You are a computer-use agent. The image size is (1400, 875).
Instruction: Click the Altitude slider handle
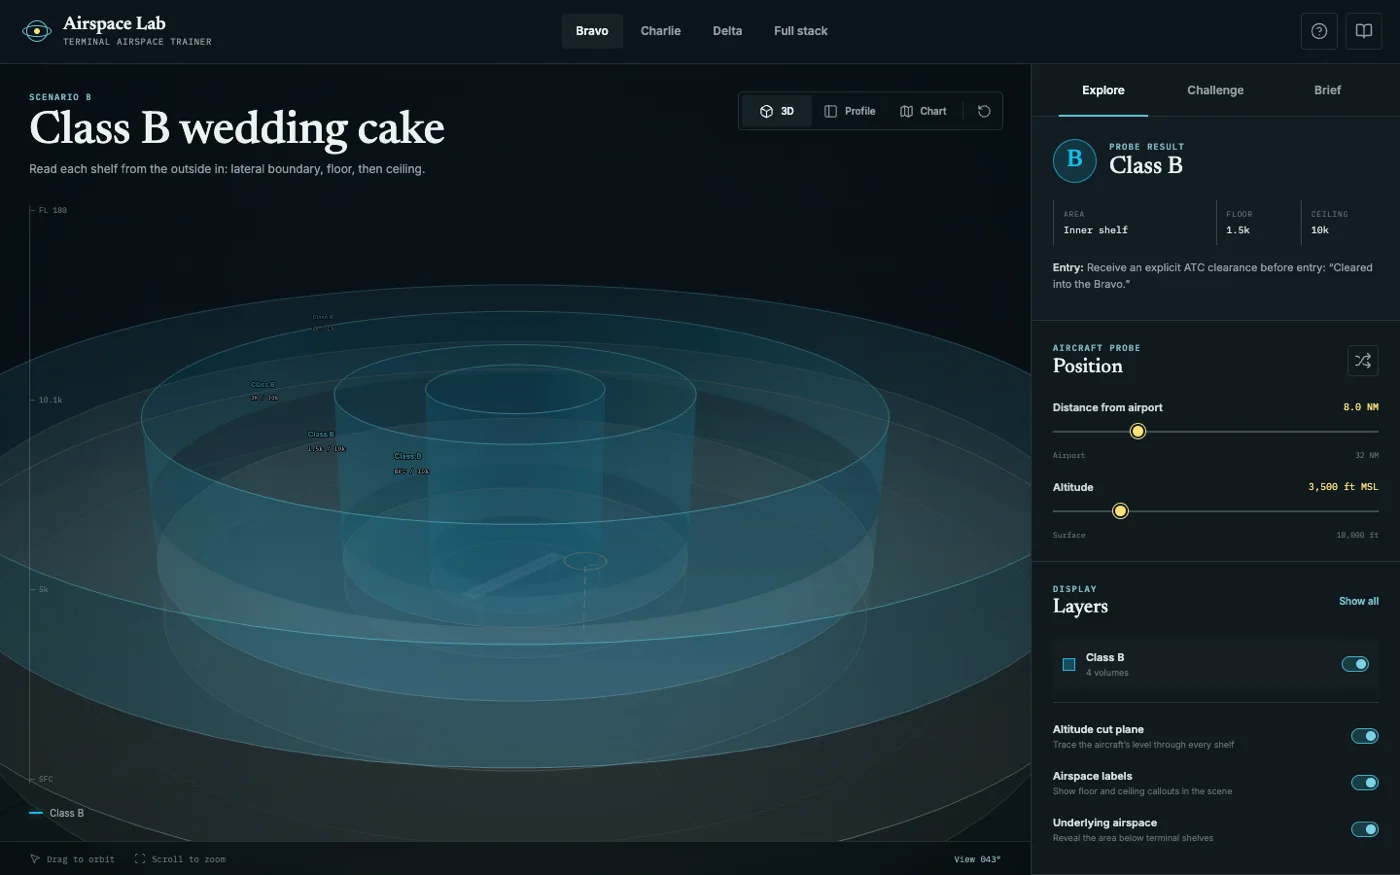coord(1120,511)
